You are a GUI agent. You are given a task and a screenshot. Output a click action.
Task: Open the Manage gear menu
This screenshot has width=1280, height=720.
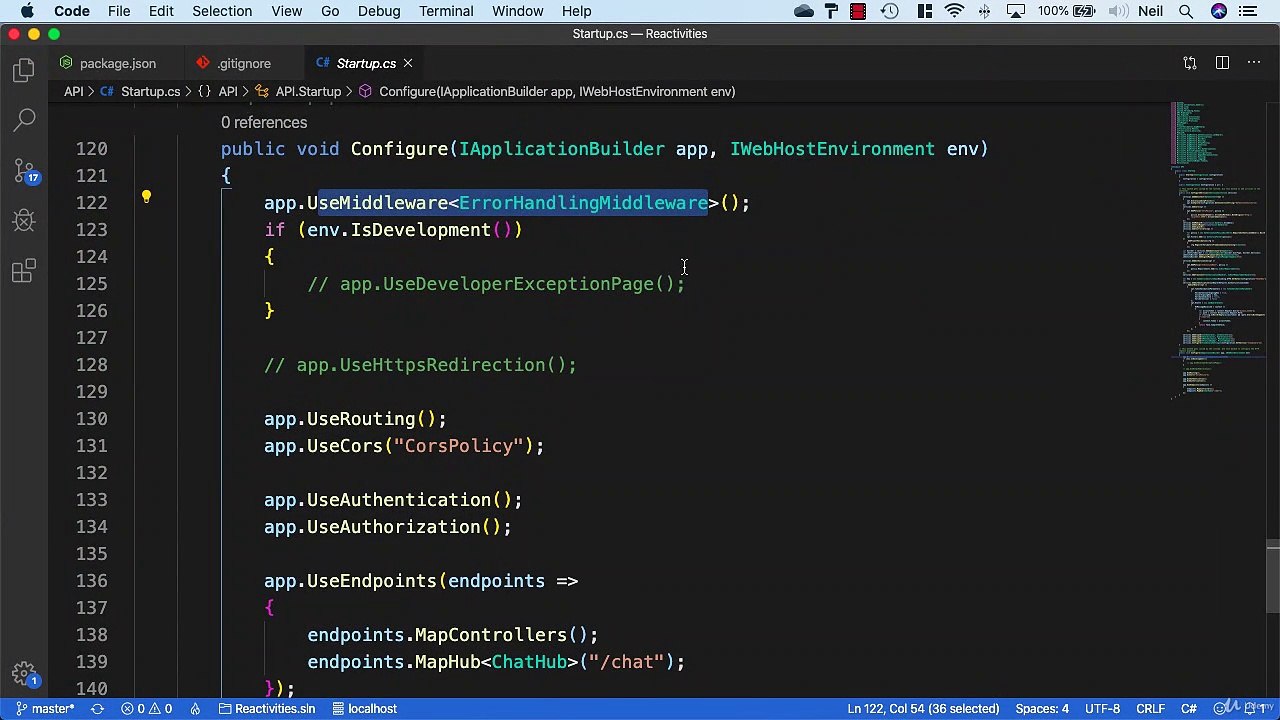(x=24, y=673)
